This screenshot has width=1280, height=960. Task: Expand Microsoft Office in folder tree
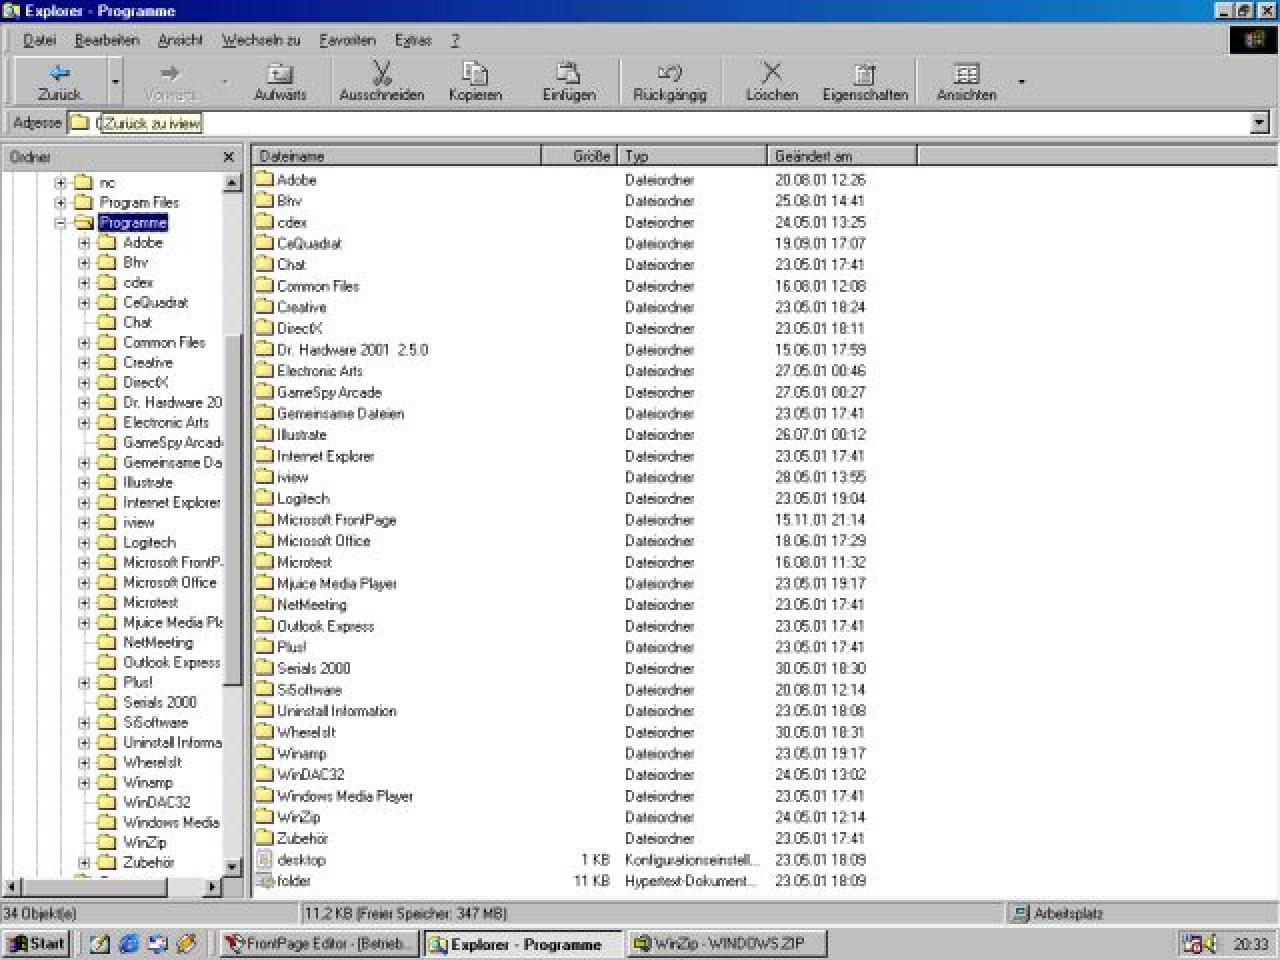pos(84,583)
